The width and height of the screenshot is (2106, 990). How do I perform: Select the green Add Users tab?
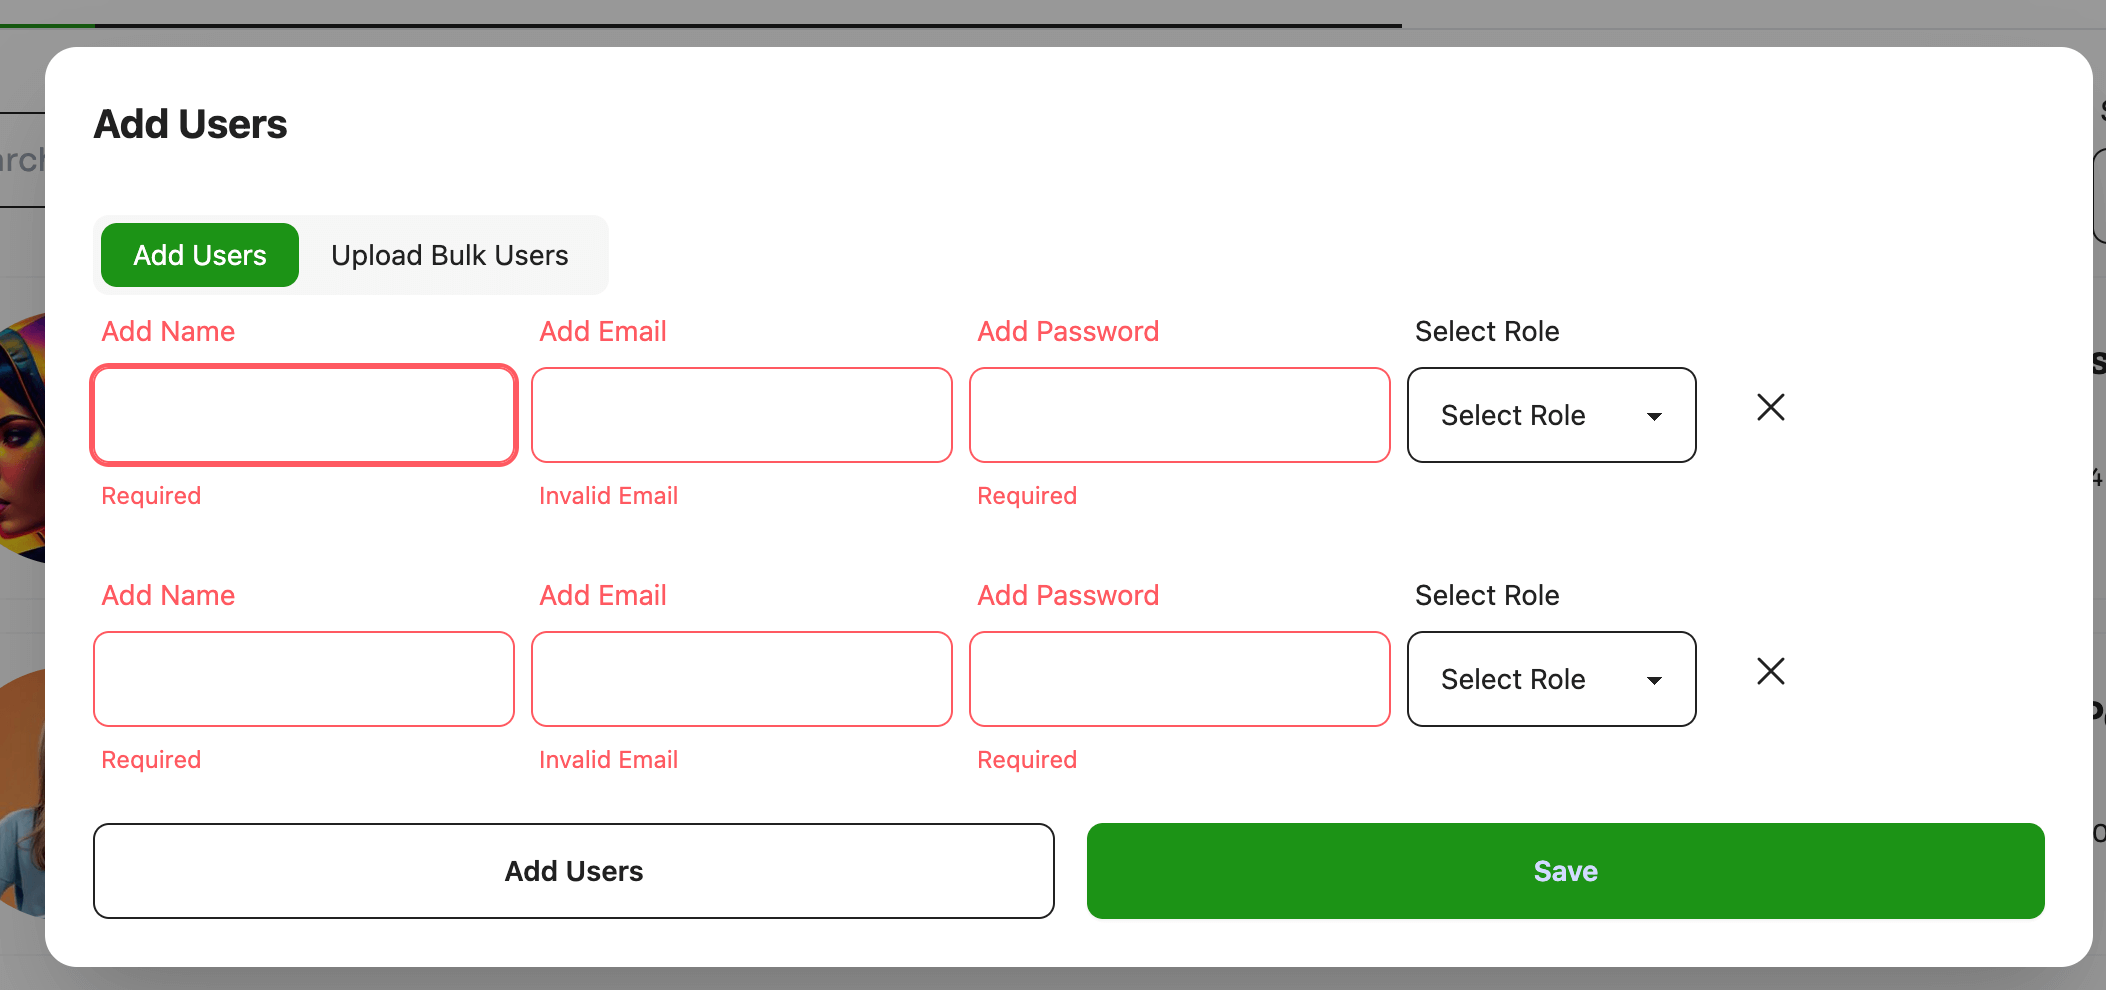pyautogui.click(x=200, y=255)
